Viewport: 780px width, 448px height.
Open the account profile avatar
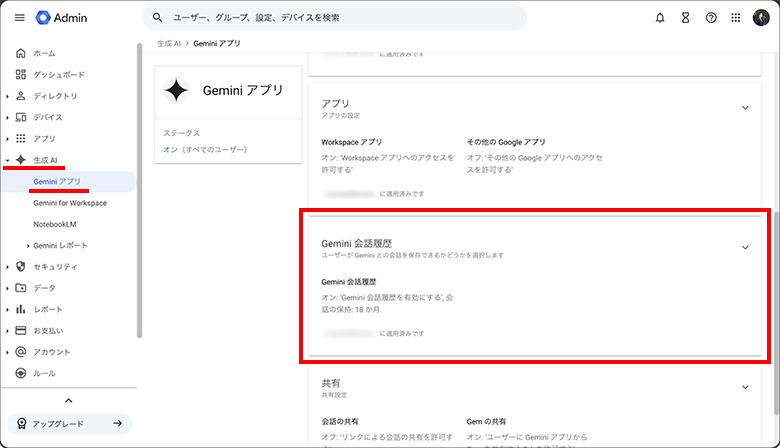tap(761, 18)
